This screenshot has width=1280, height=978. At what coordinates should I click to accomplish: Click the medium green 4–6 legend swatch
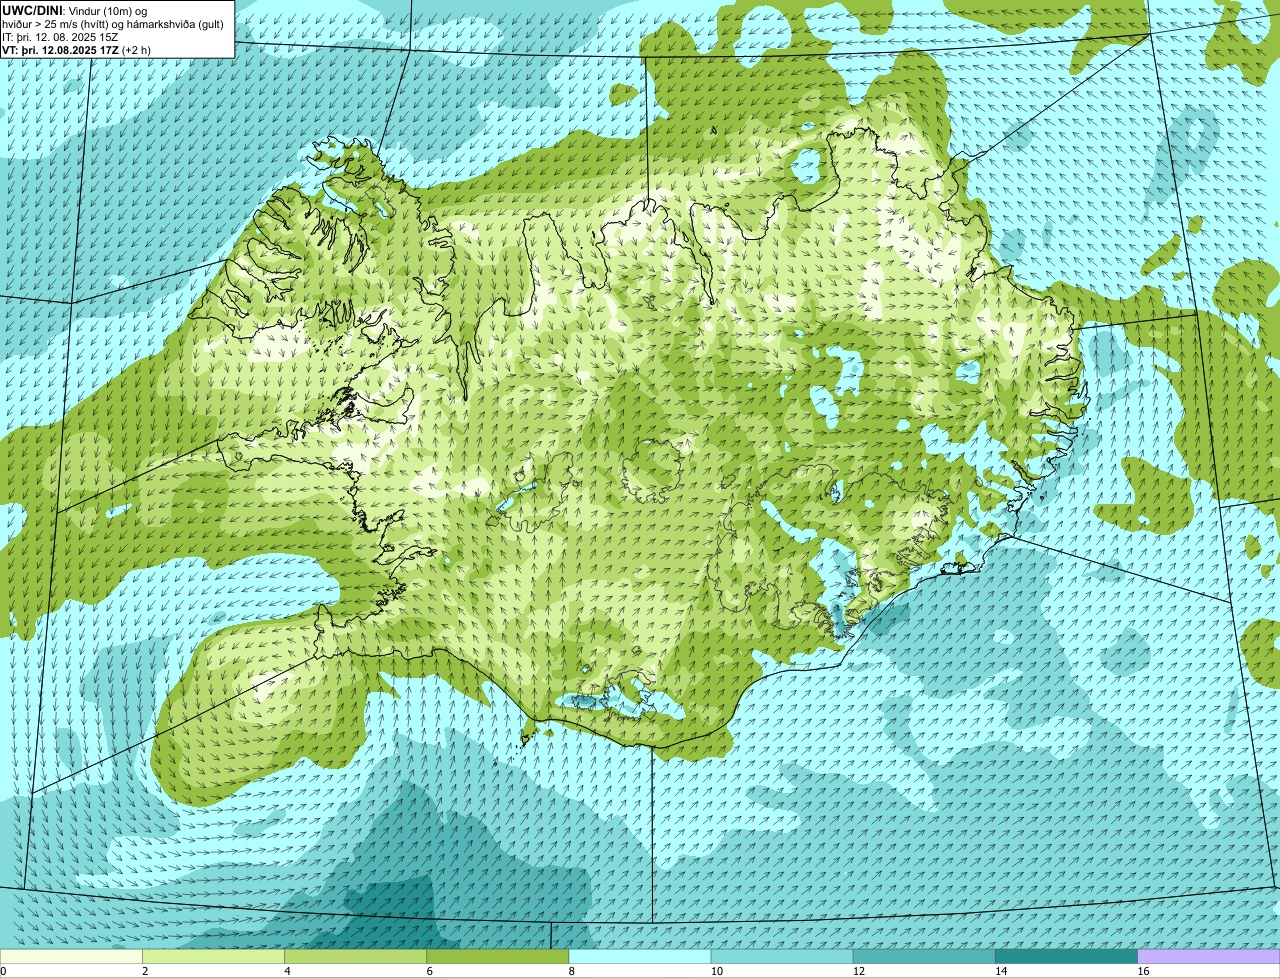(355, 956)
